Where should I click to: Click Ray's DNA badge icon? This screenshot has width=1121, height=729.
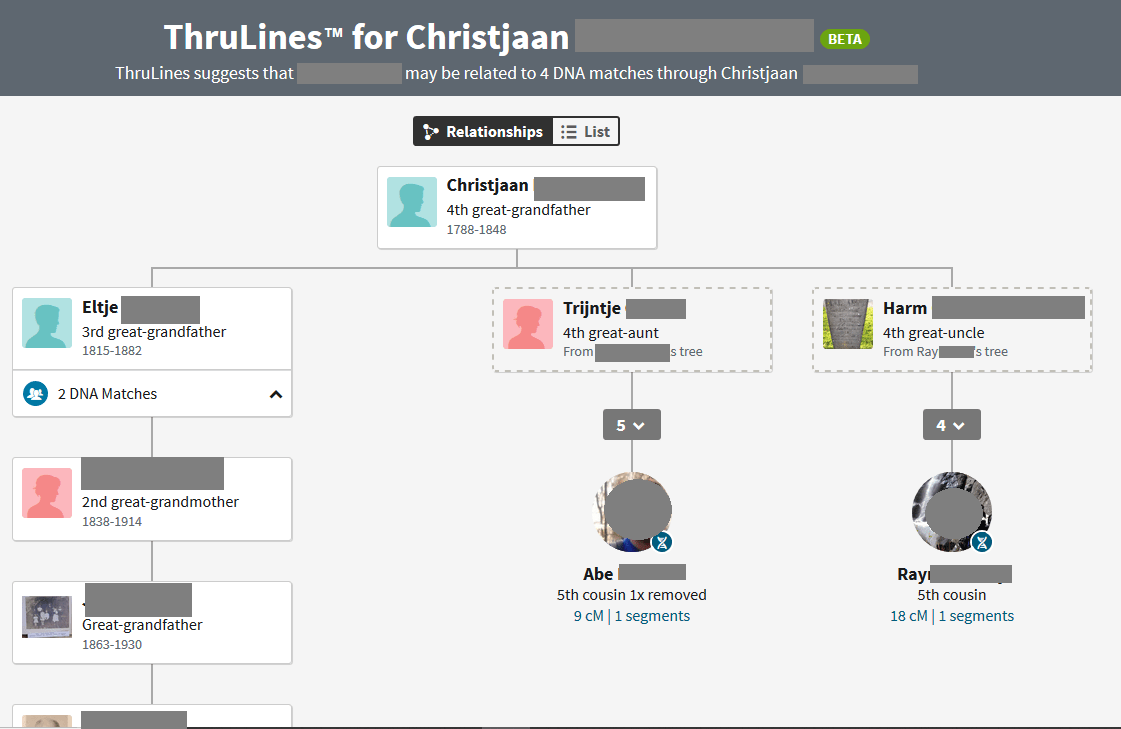tap(982, 542)
